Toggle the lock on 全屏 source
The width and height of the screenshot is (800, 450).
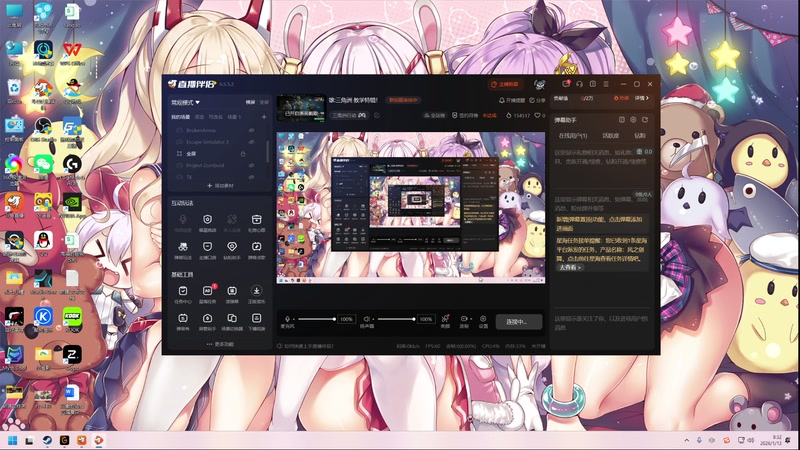point(243,154)
